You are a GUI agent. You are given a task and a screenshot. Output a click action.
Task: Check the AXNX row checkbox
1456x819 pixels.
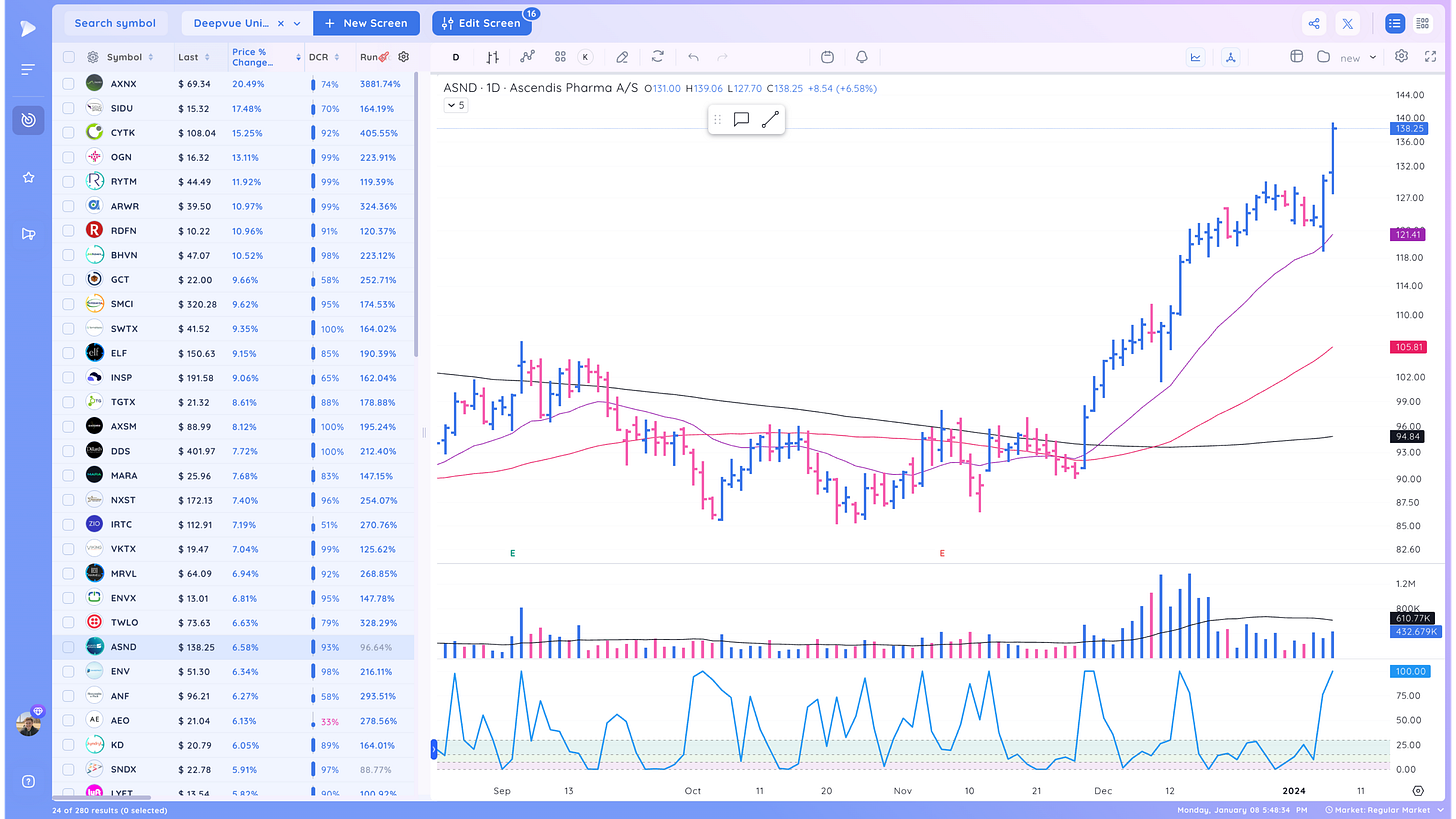click(x=68, y=84)
